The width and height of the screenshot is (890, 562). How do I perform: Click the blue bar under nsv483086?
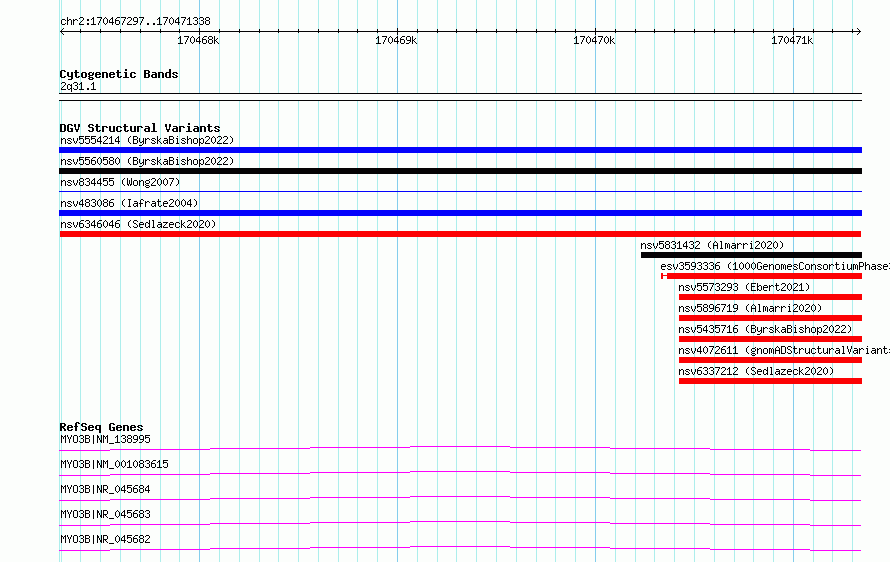[460, 213]
